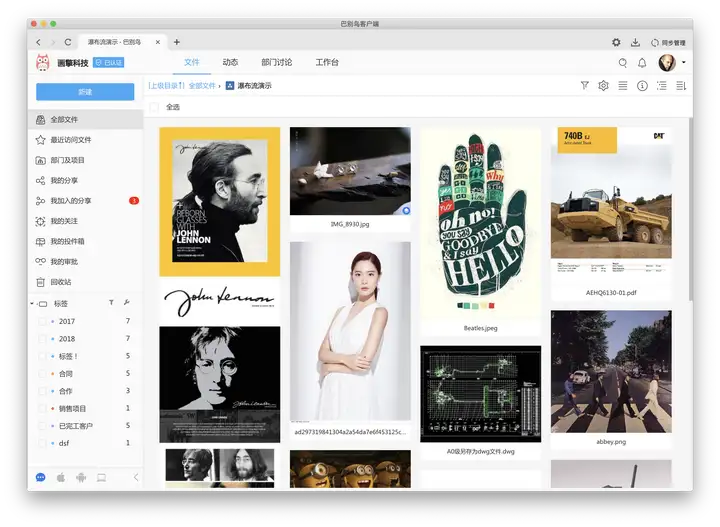The width and height of the screenshot is (720, 527).
Task: Open the filter funnel icon
Action: pos(585,85)
